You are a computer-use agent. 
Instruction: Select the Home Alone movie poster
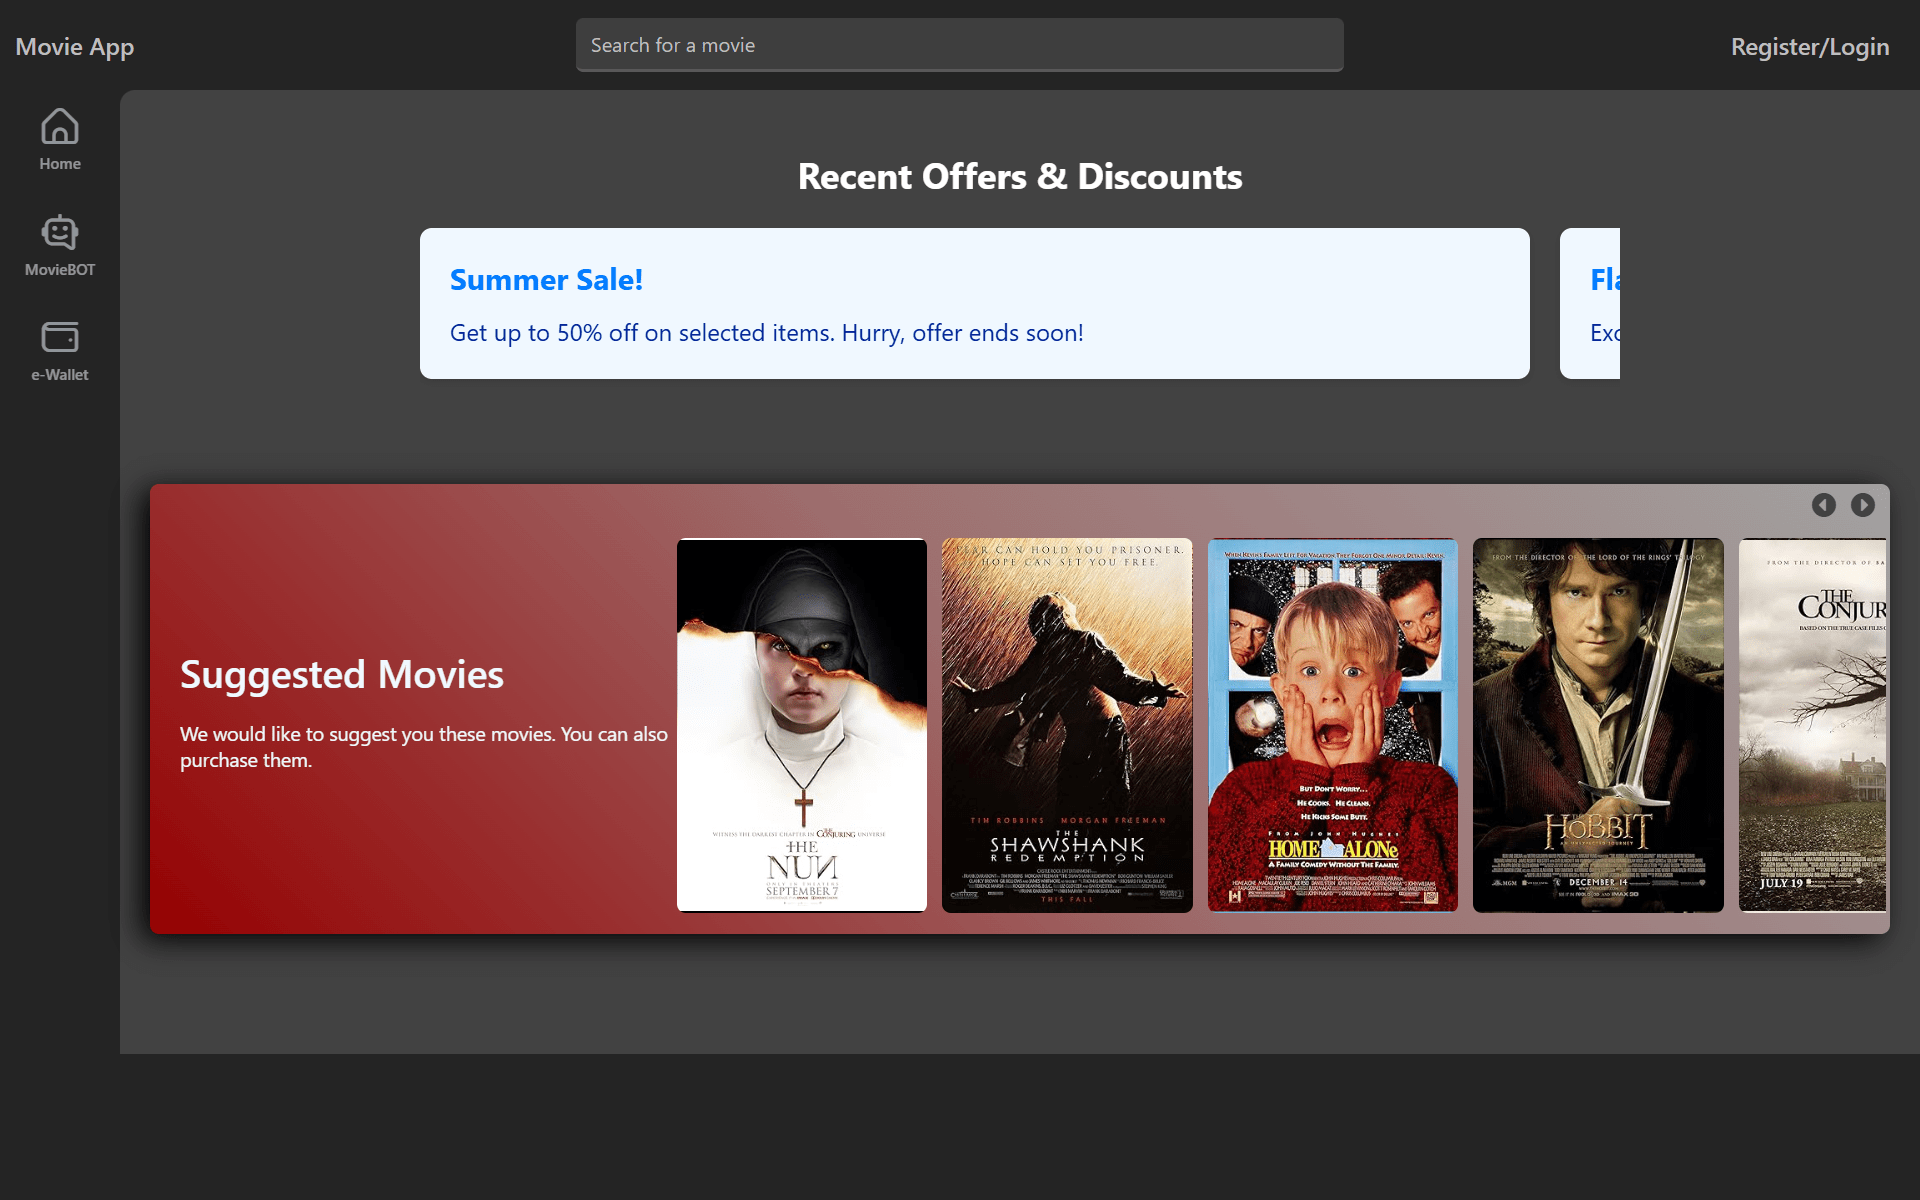[1332, 725]
